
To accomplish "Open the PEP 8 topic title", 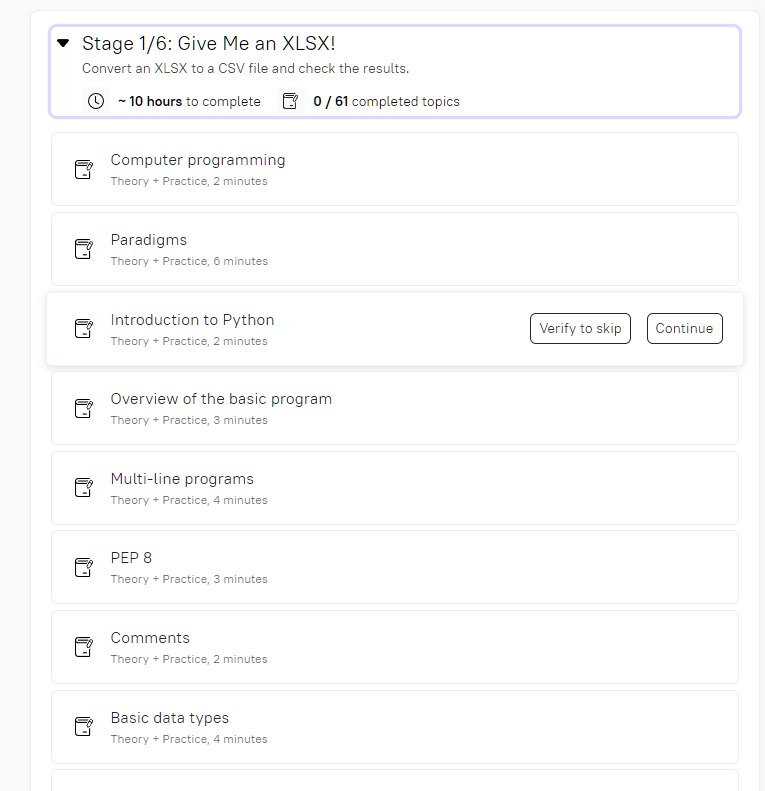I will pyautogui.click(x=131, y=558).
